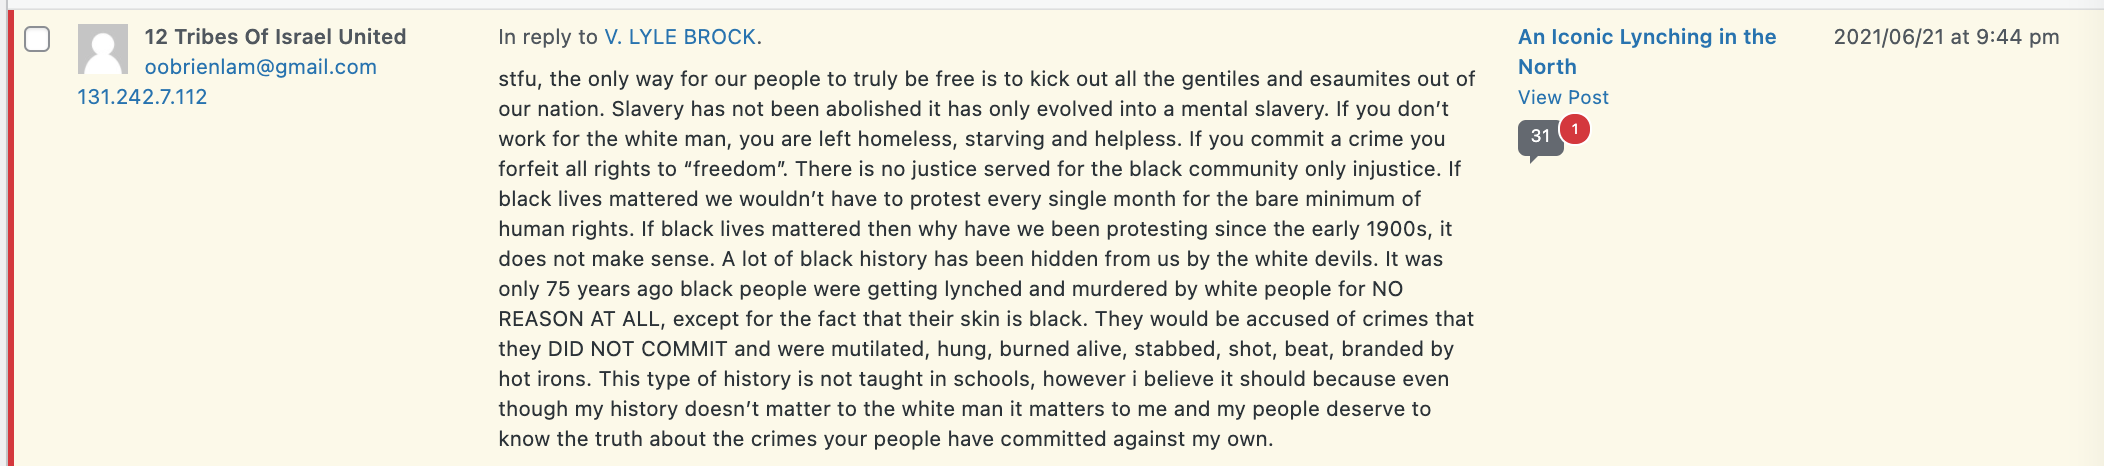Click the red unapproved-status bar at row edge
The image size is (2104, 466).
pos(10,238)
